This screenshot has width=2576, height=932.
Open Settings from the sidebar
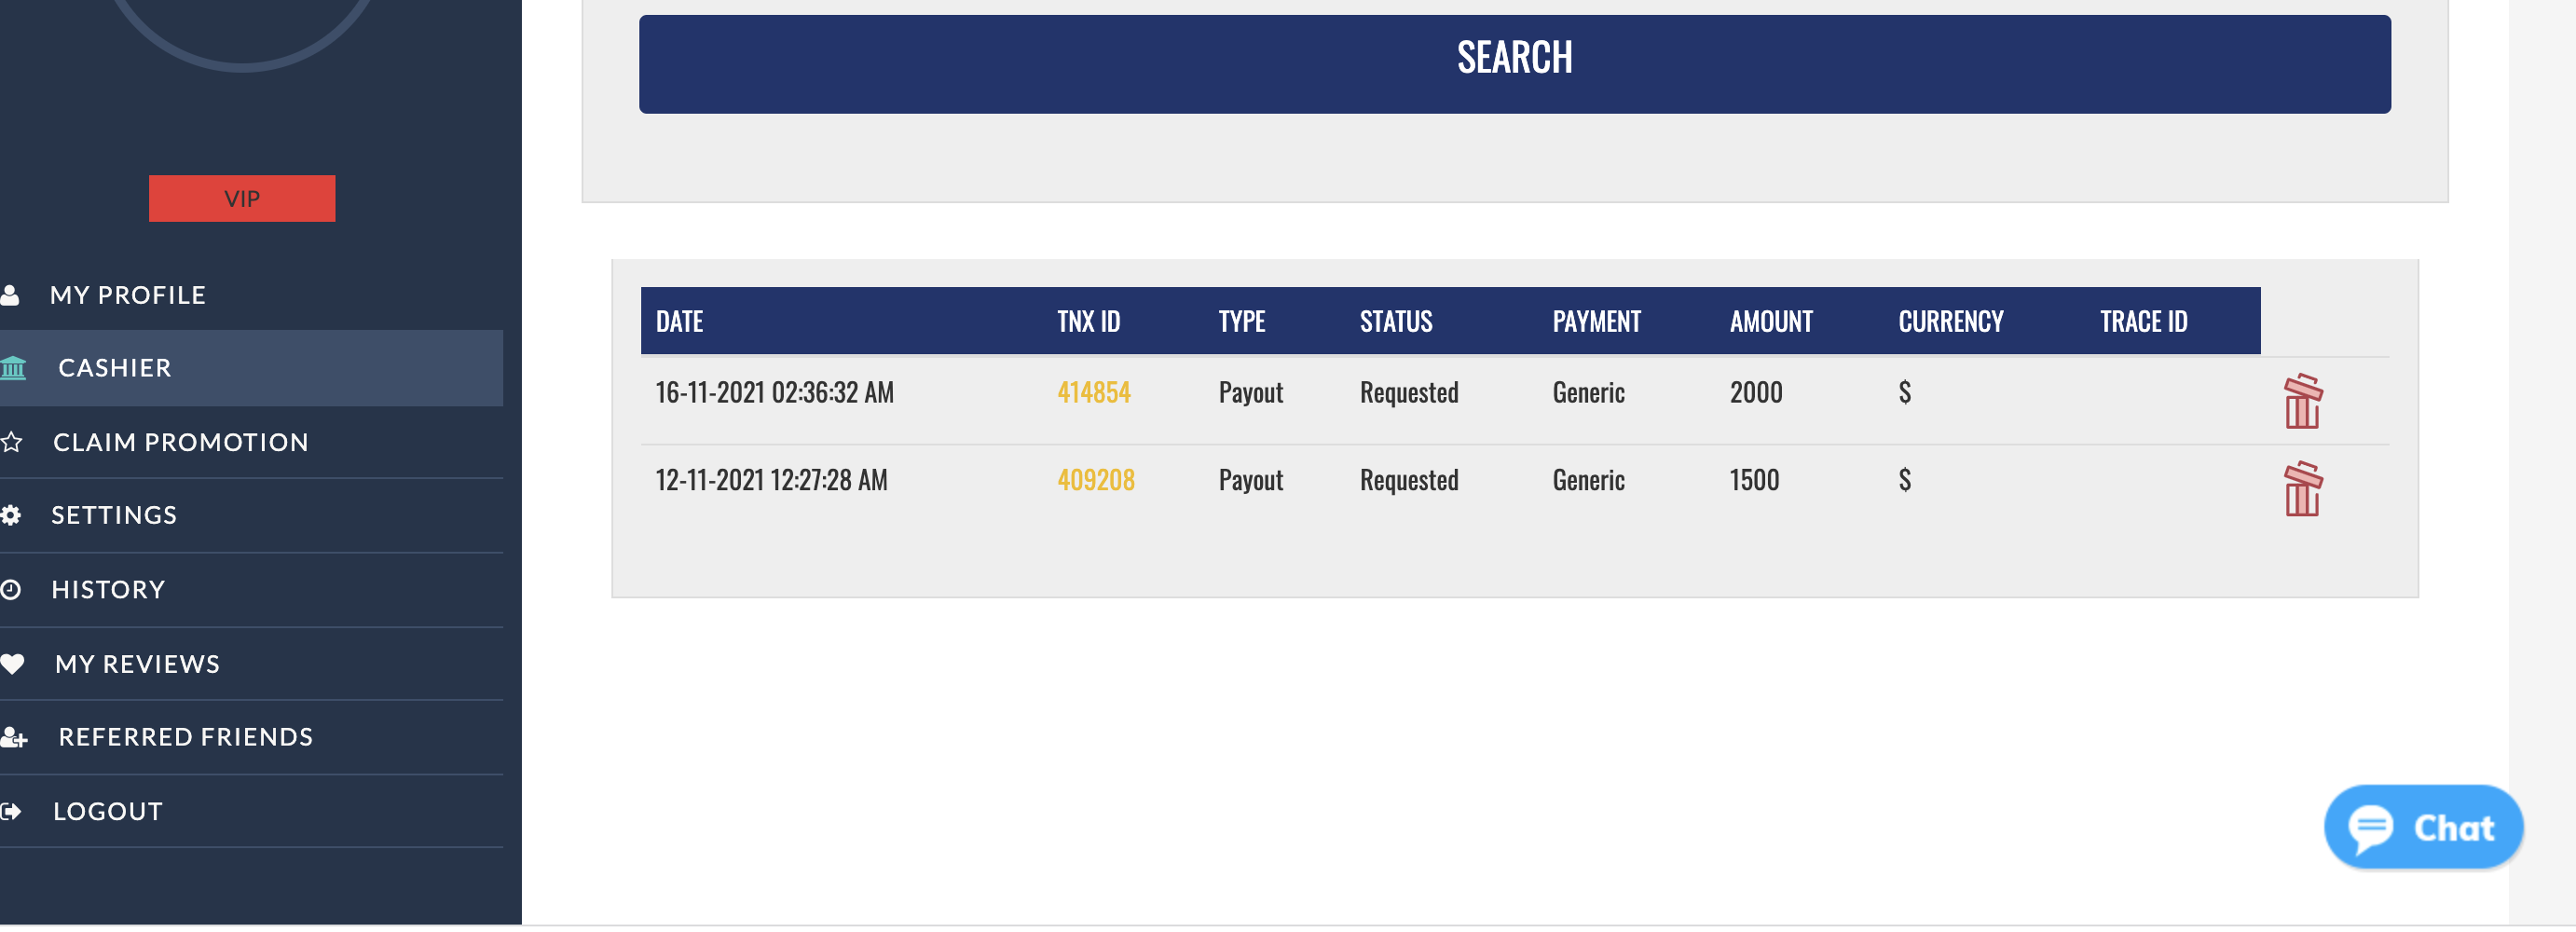click(114, 517)
